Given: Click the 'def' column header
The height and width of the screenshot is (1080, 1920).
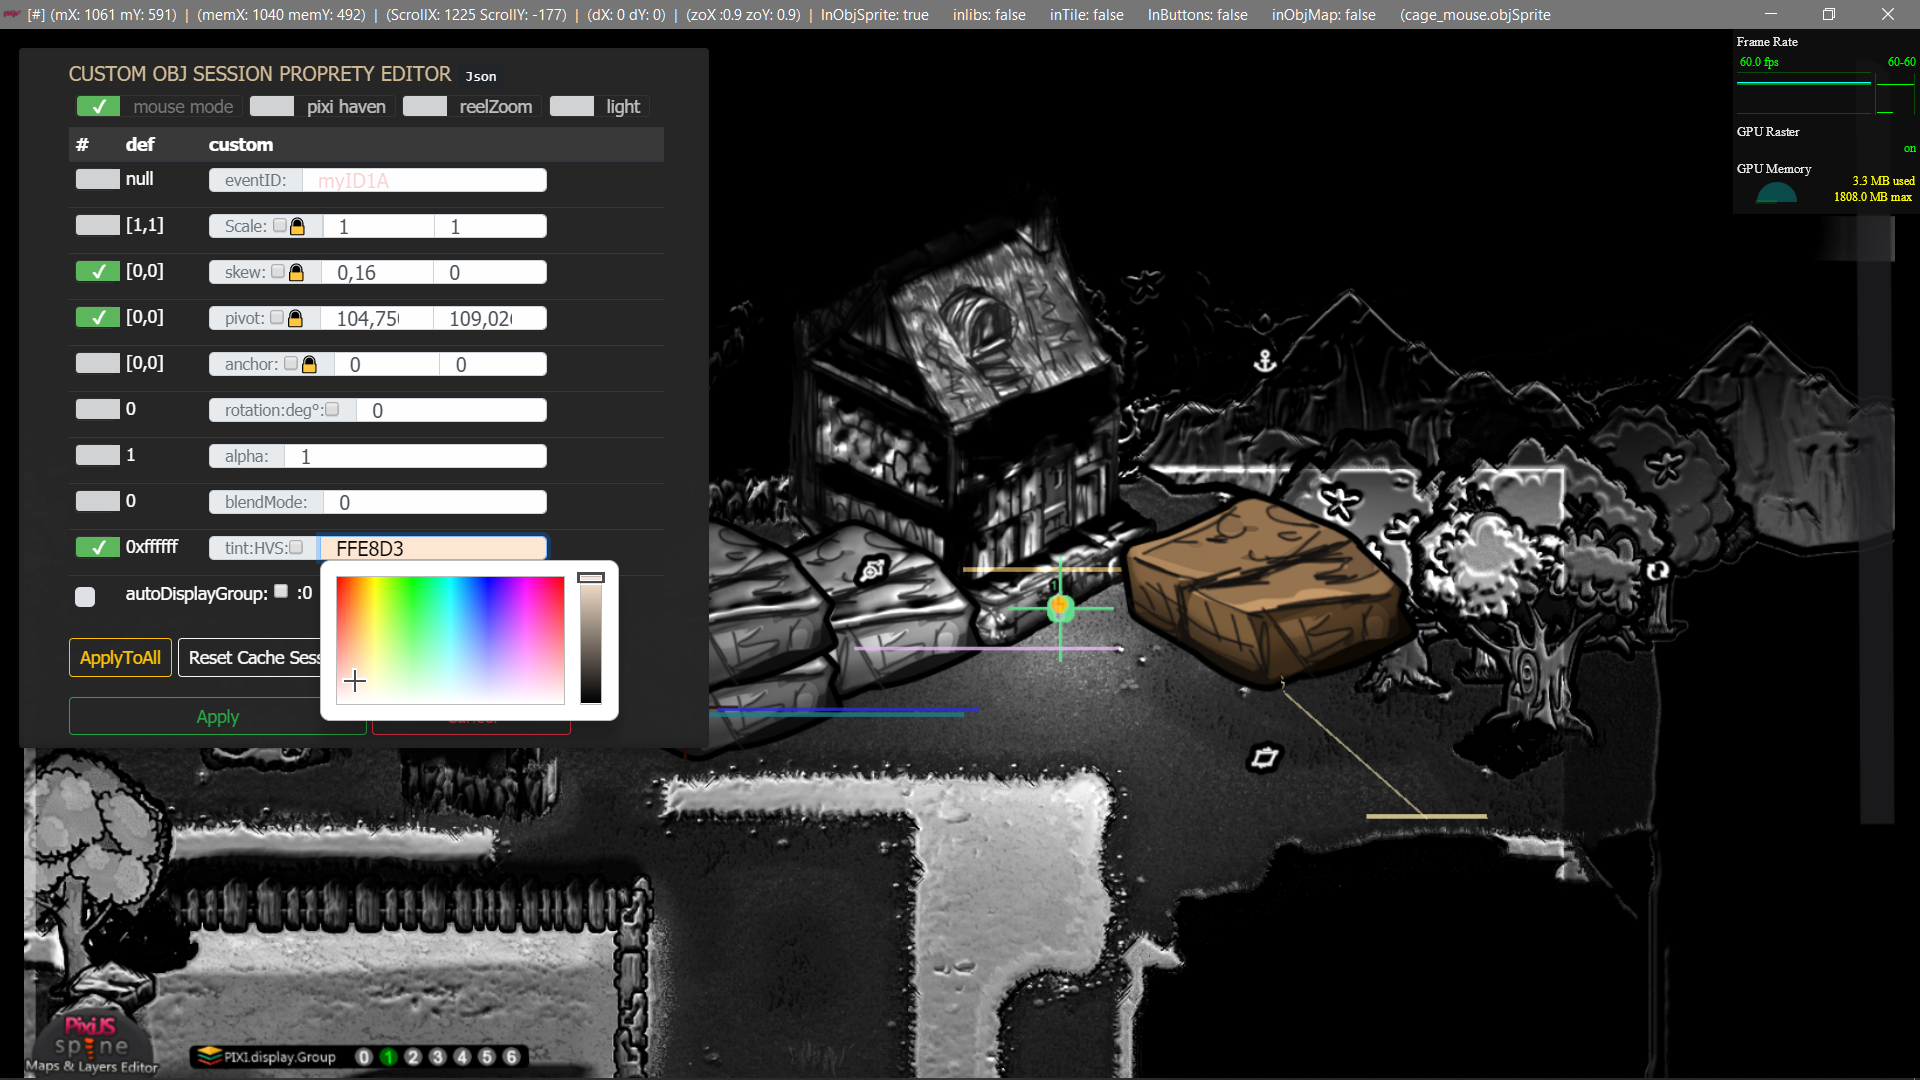Looking at the screenshot, I should [140, 145].
